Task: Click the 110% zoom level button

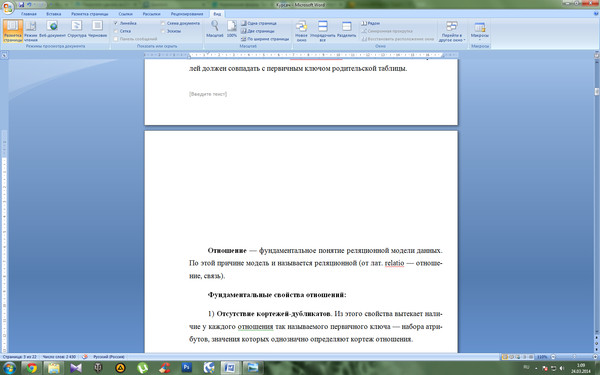Action: (541, 357)
